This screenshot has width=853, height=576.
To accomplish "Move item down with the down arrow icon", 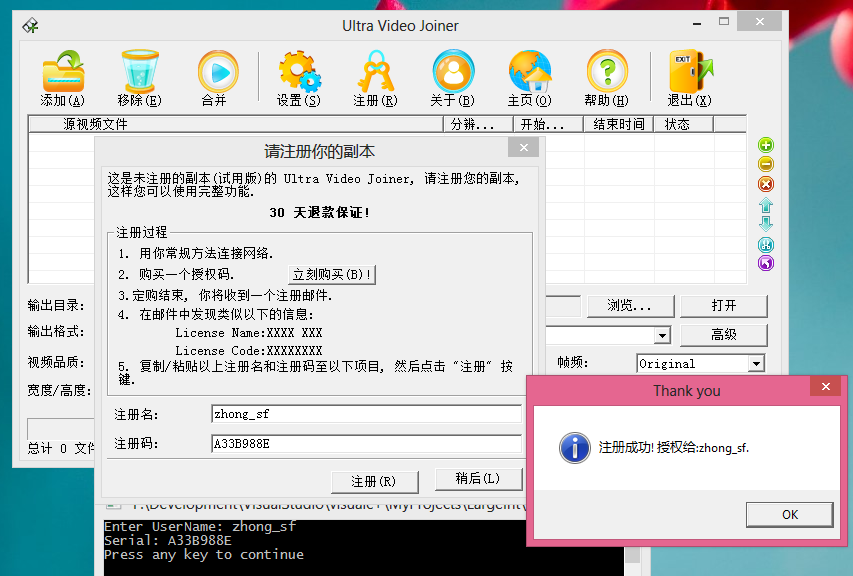I will [766, 224].
